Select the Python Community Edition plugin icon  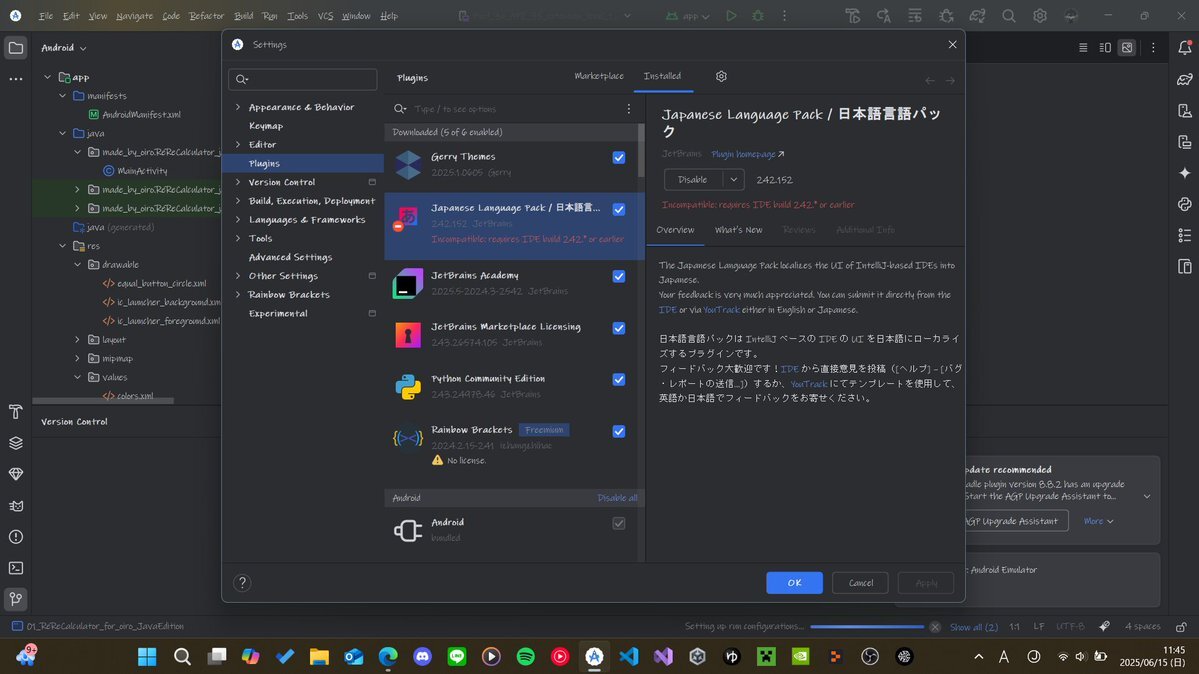point(408,387)
